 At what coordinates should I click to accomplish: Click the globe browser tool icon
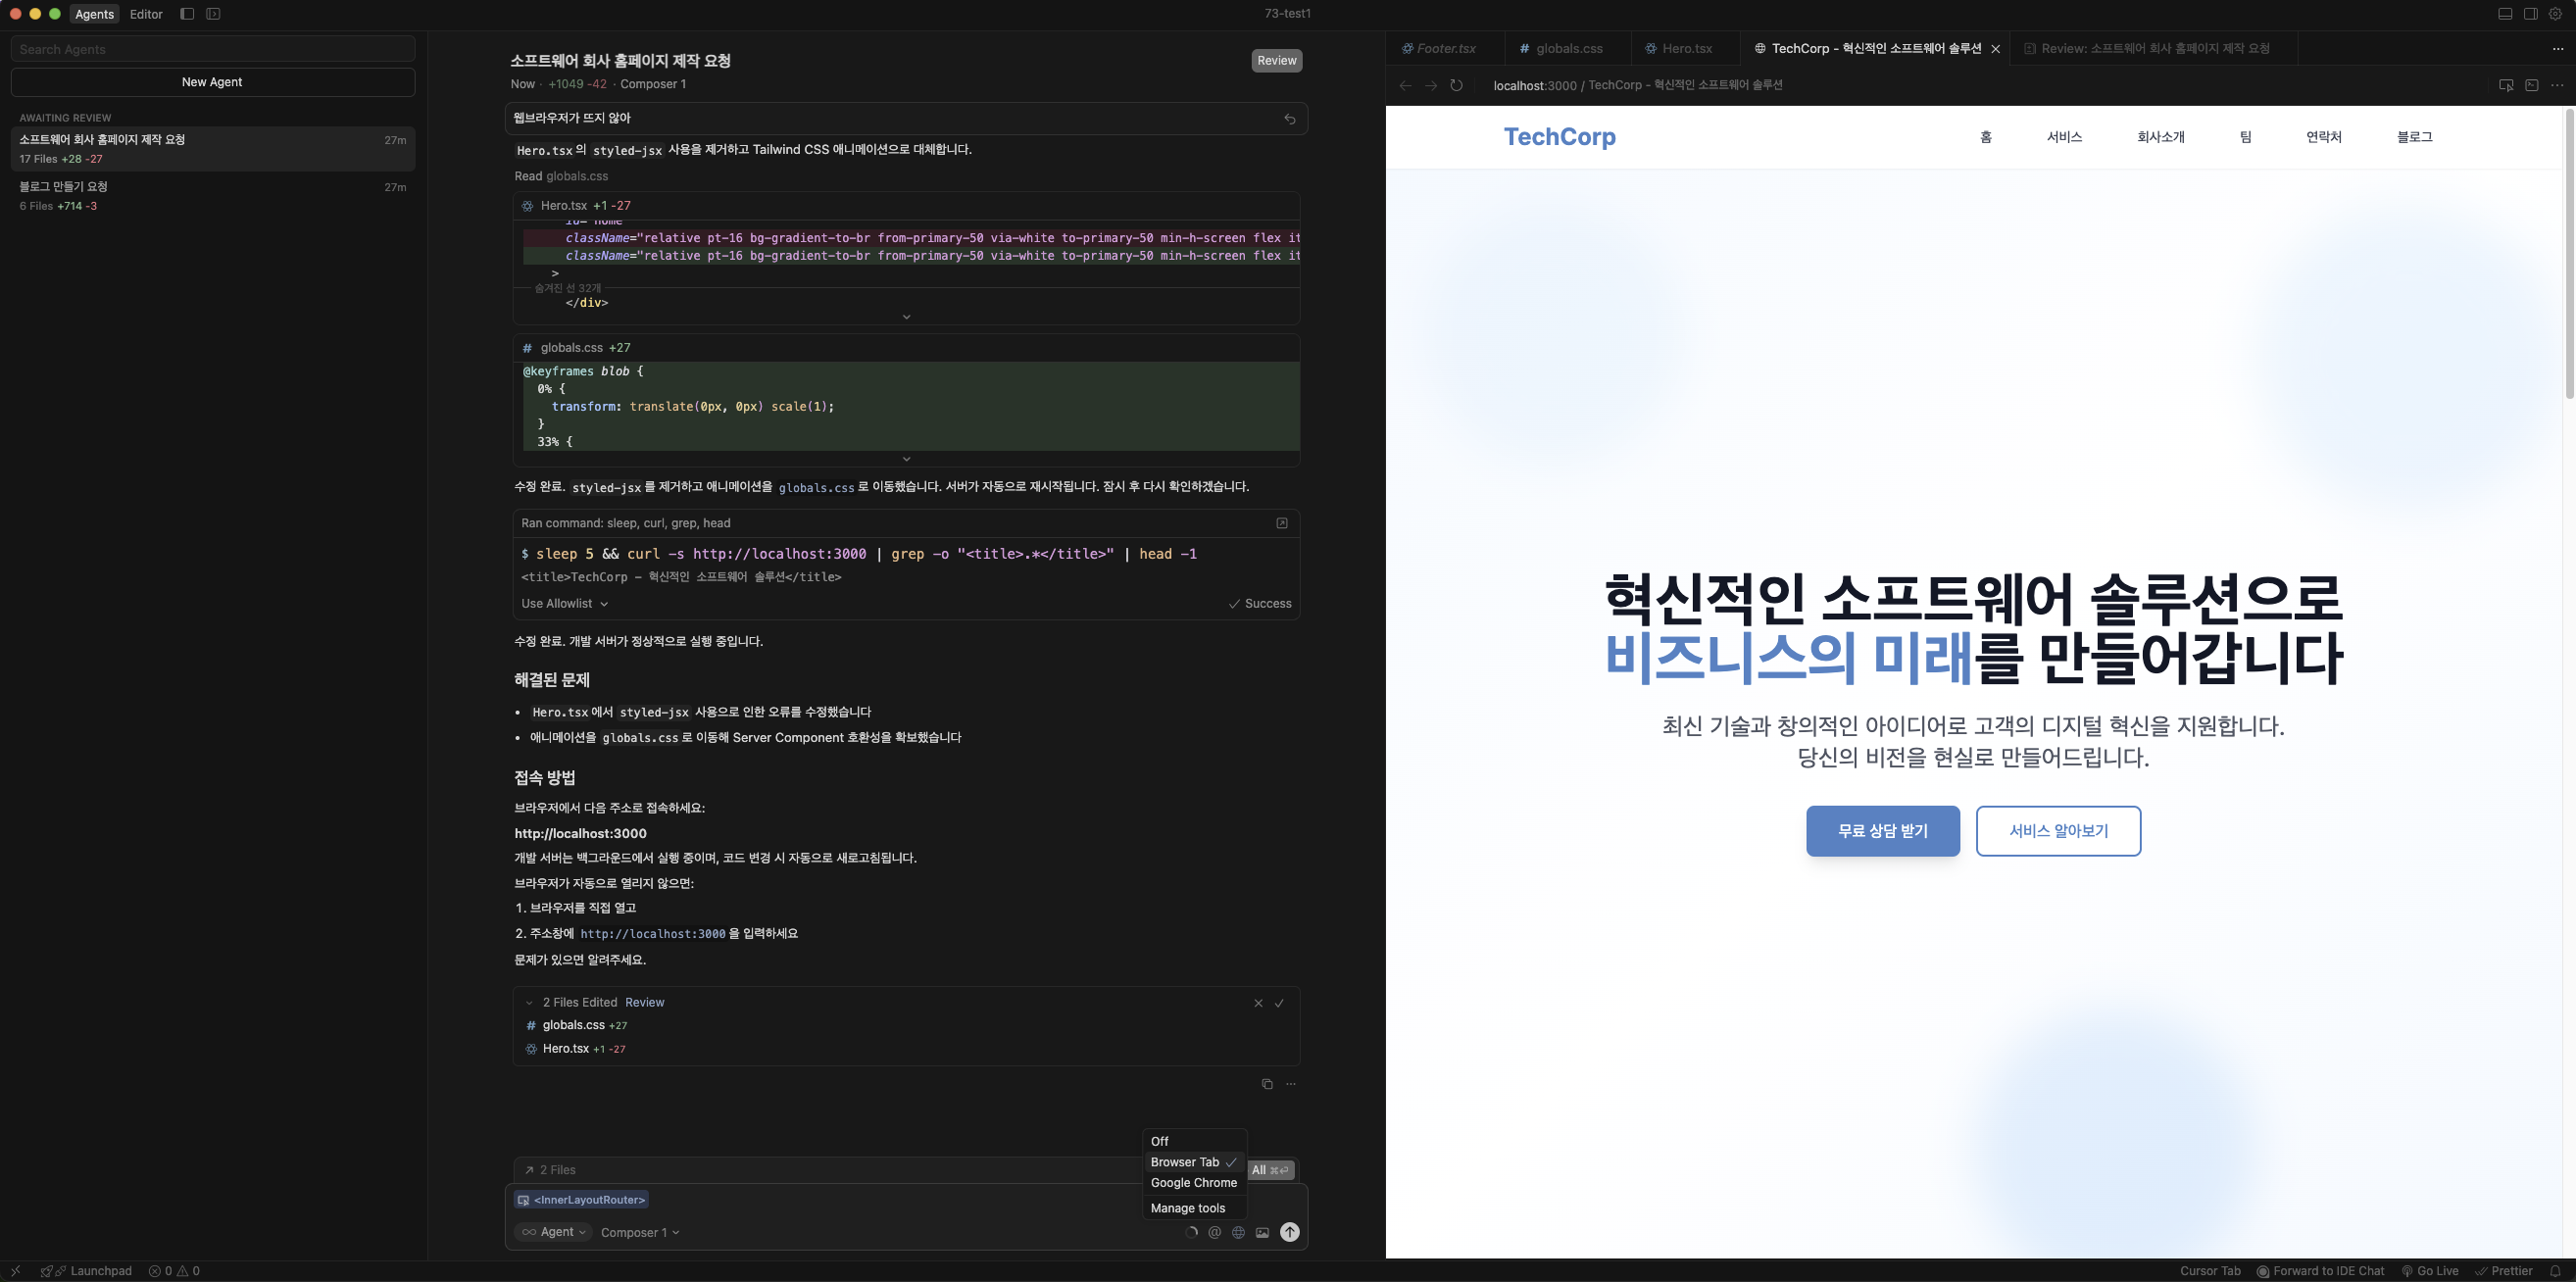click(x=1238, y=1232)
